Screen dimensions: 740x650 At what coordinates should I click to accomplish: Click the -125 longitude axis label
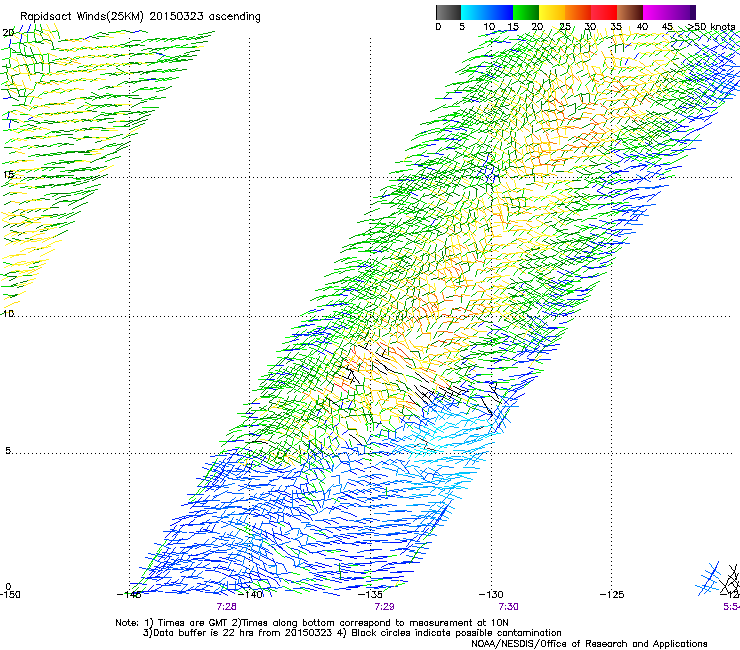(x=612, y=595)
